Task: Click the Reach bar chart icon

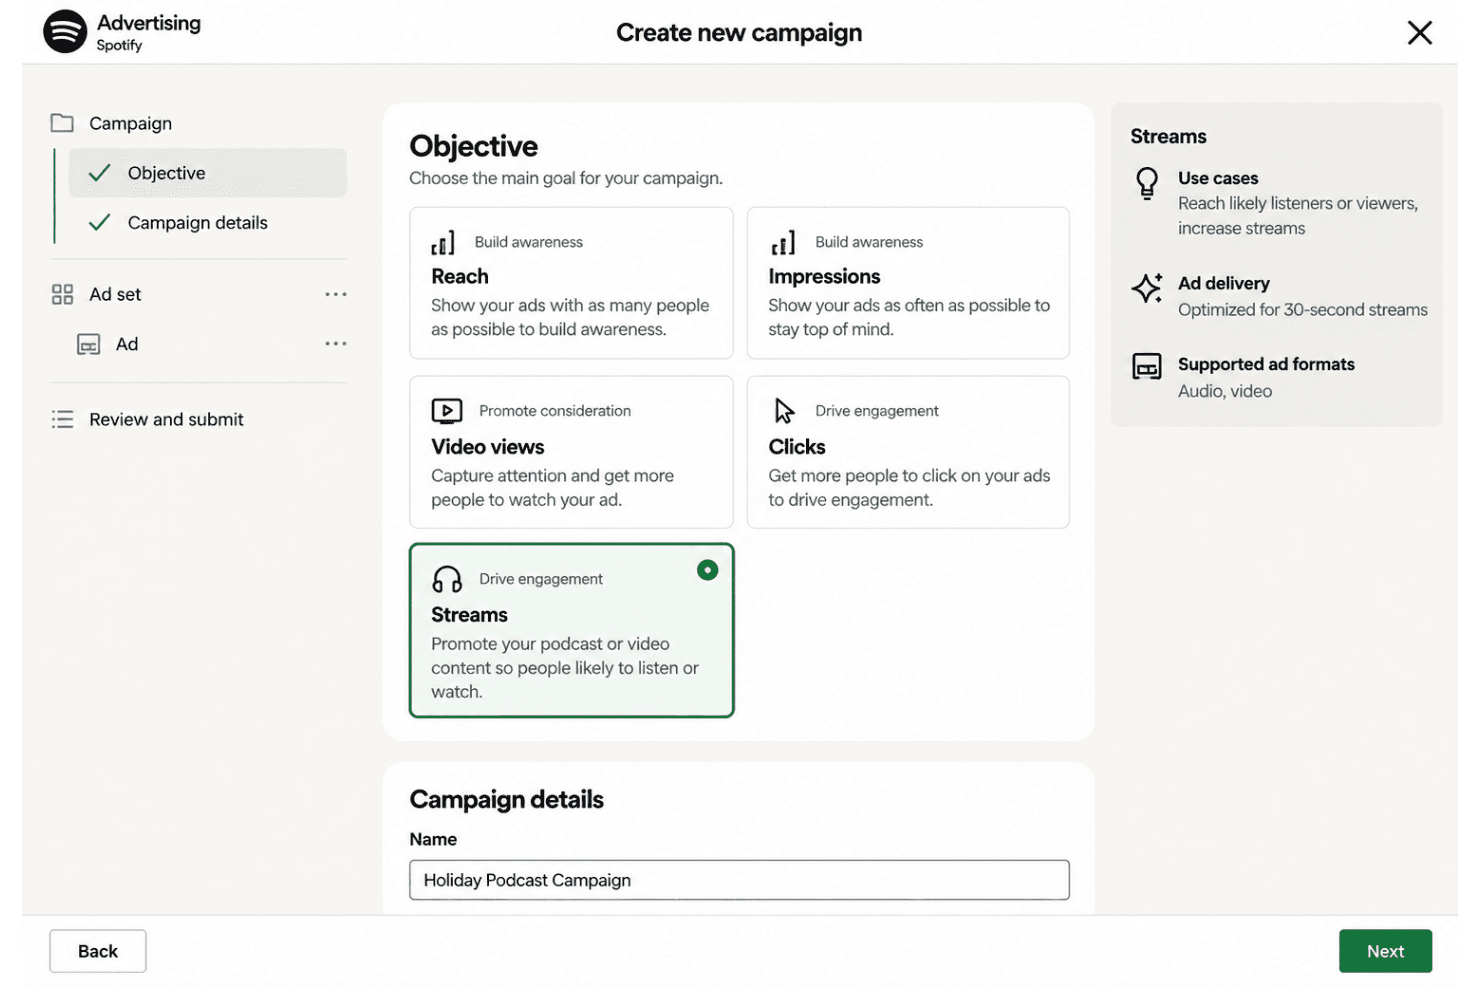Action: (443, 243)
